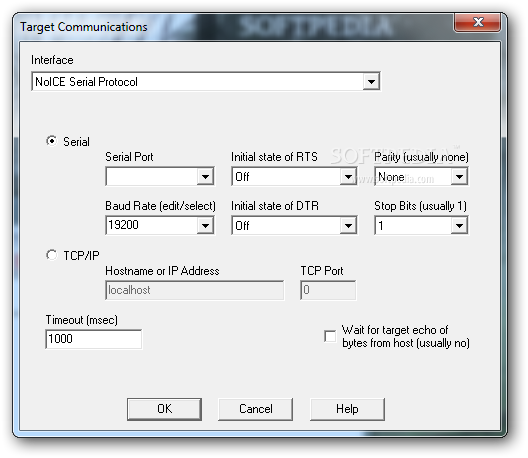Click the 'NoICE Serial Protocol' interface text
The width and height of the screenshot is (528, 458).
(x=87, y=82)
